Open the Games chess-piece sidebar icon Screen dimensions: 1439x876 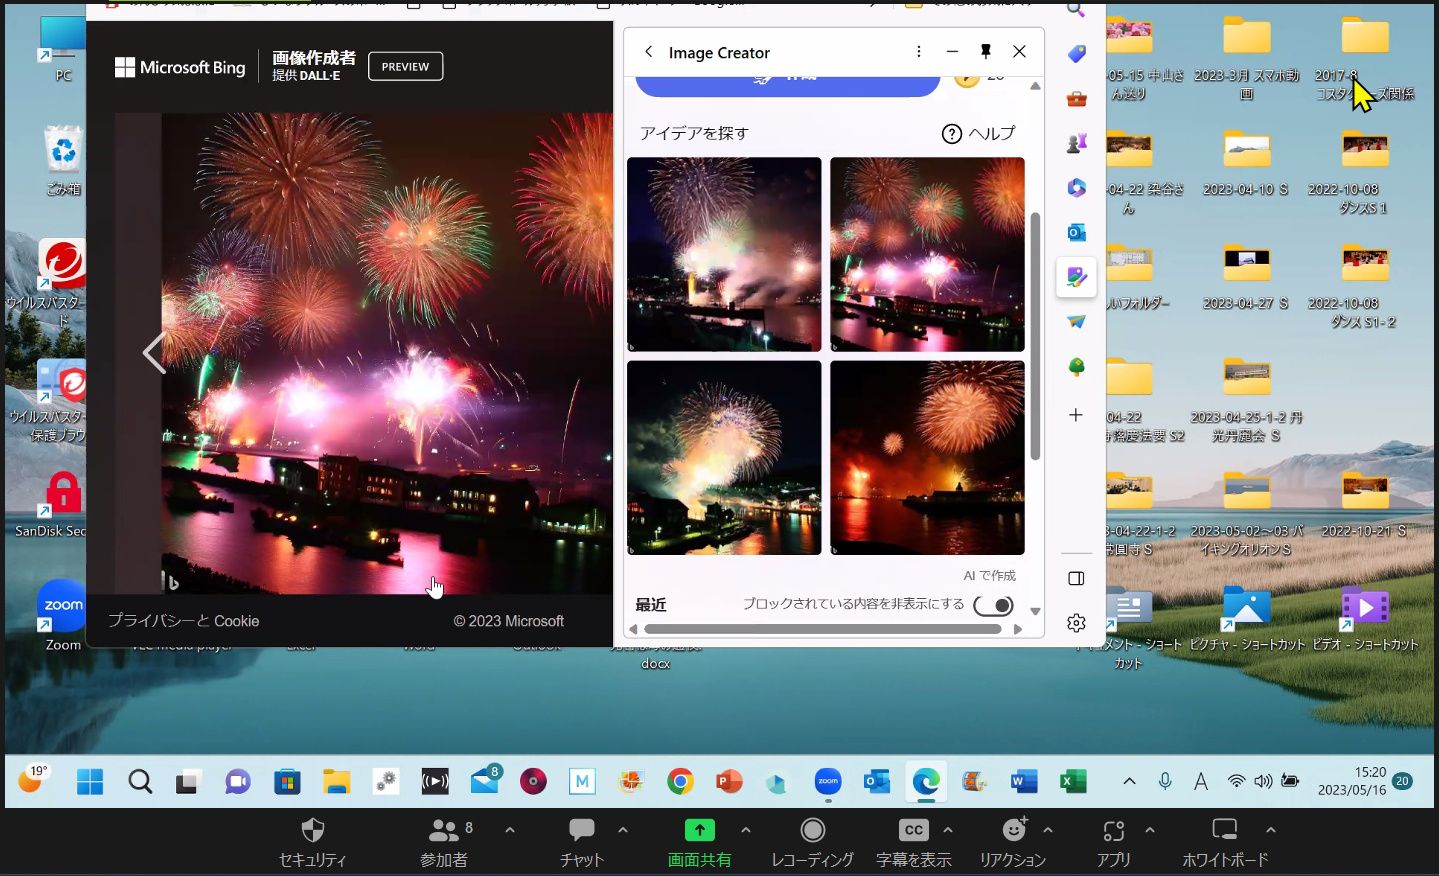click(1076, 143)
